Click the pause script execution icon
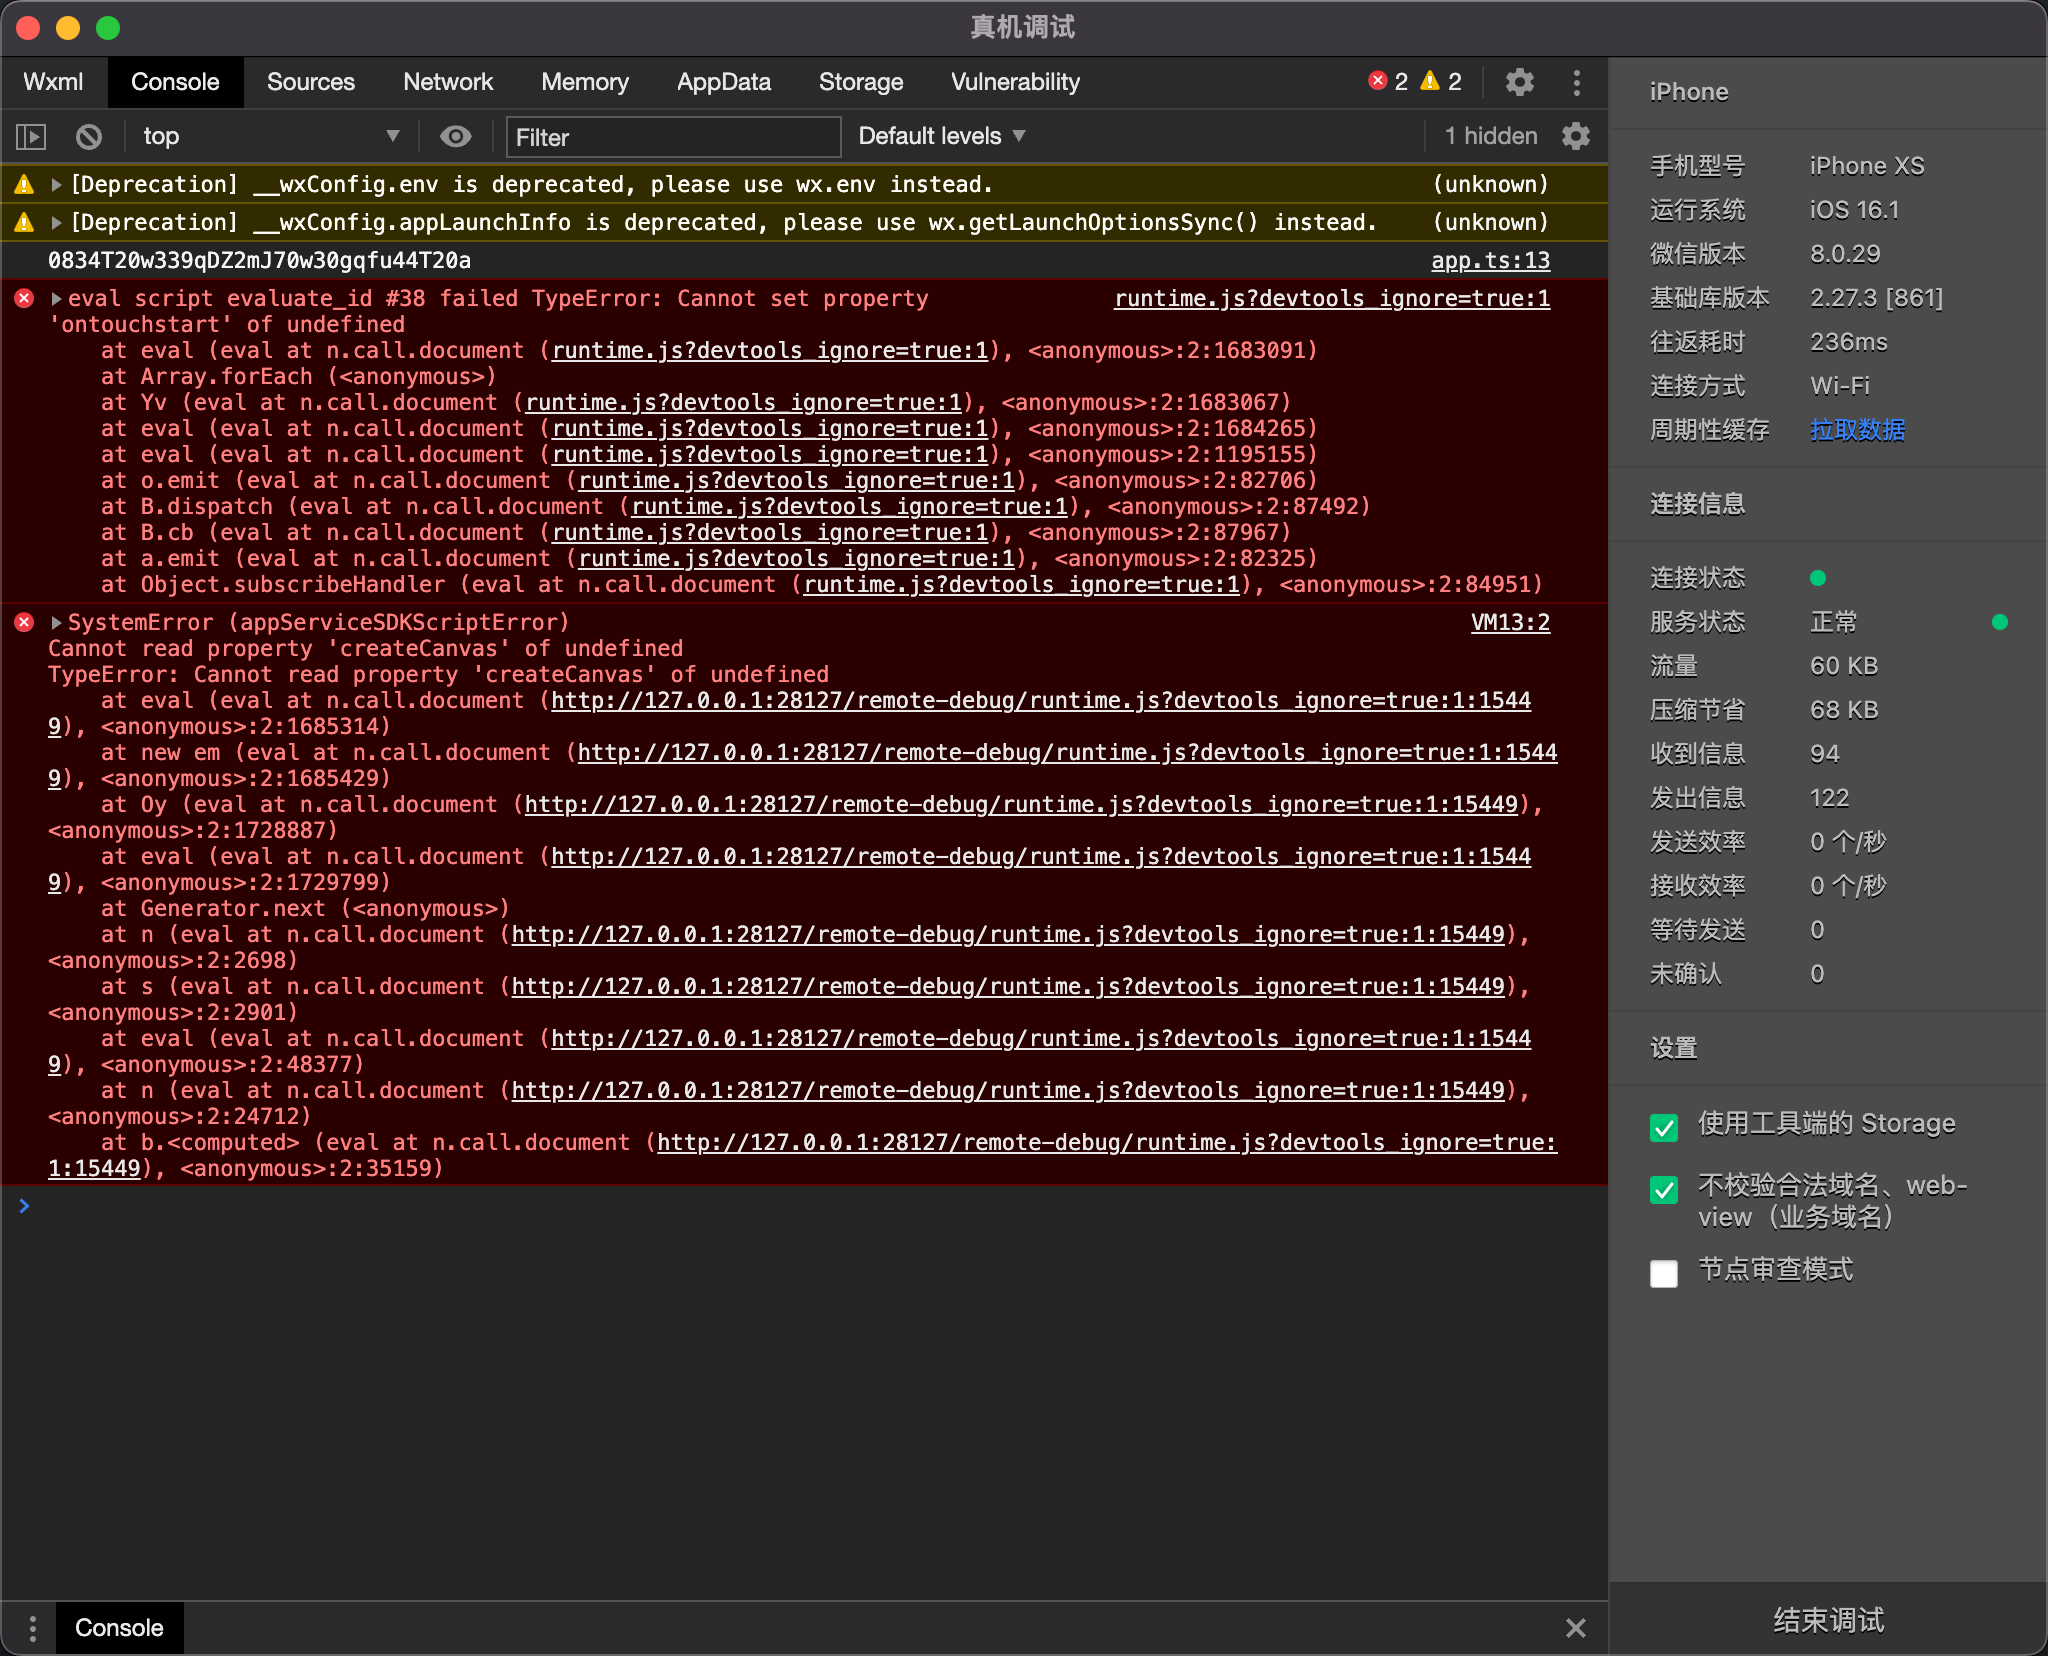2048x1656 pixels. coord(34,135)
